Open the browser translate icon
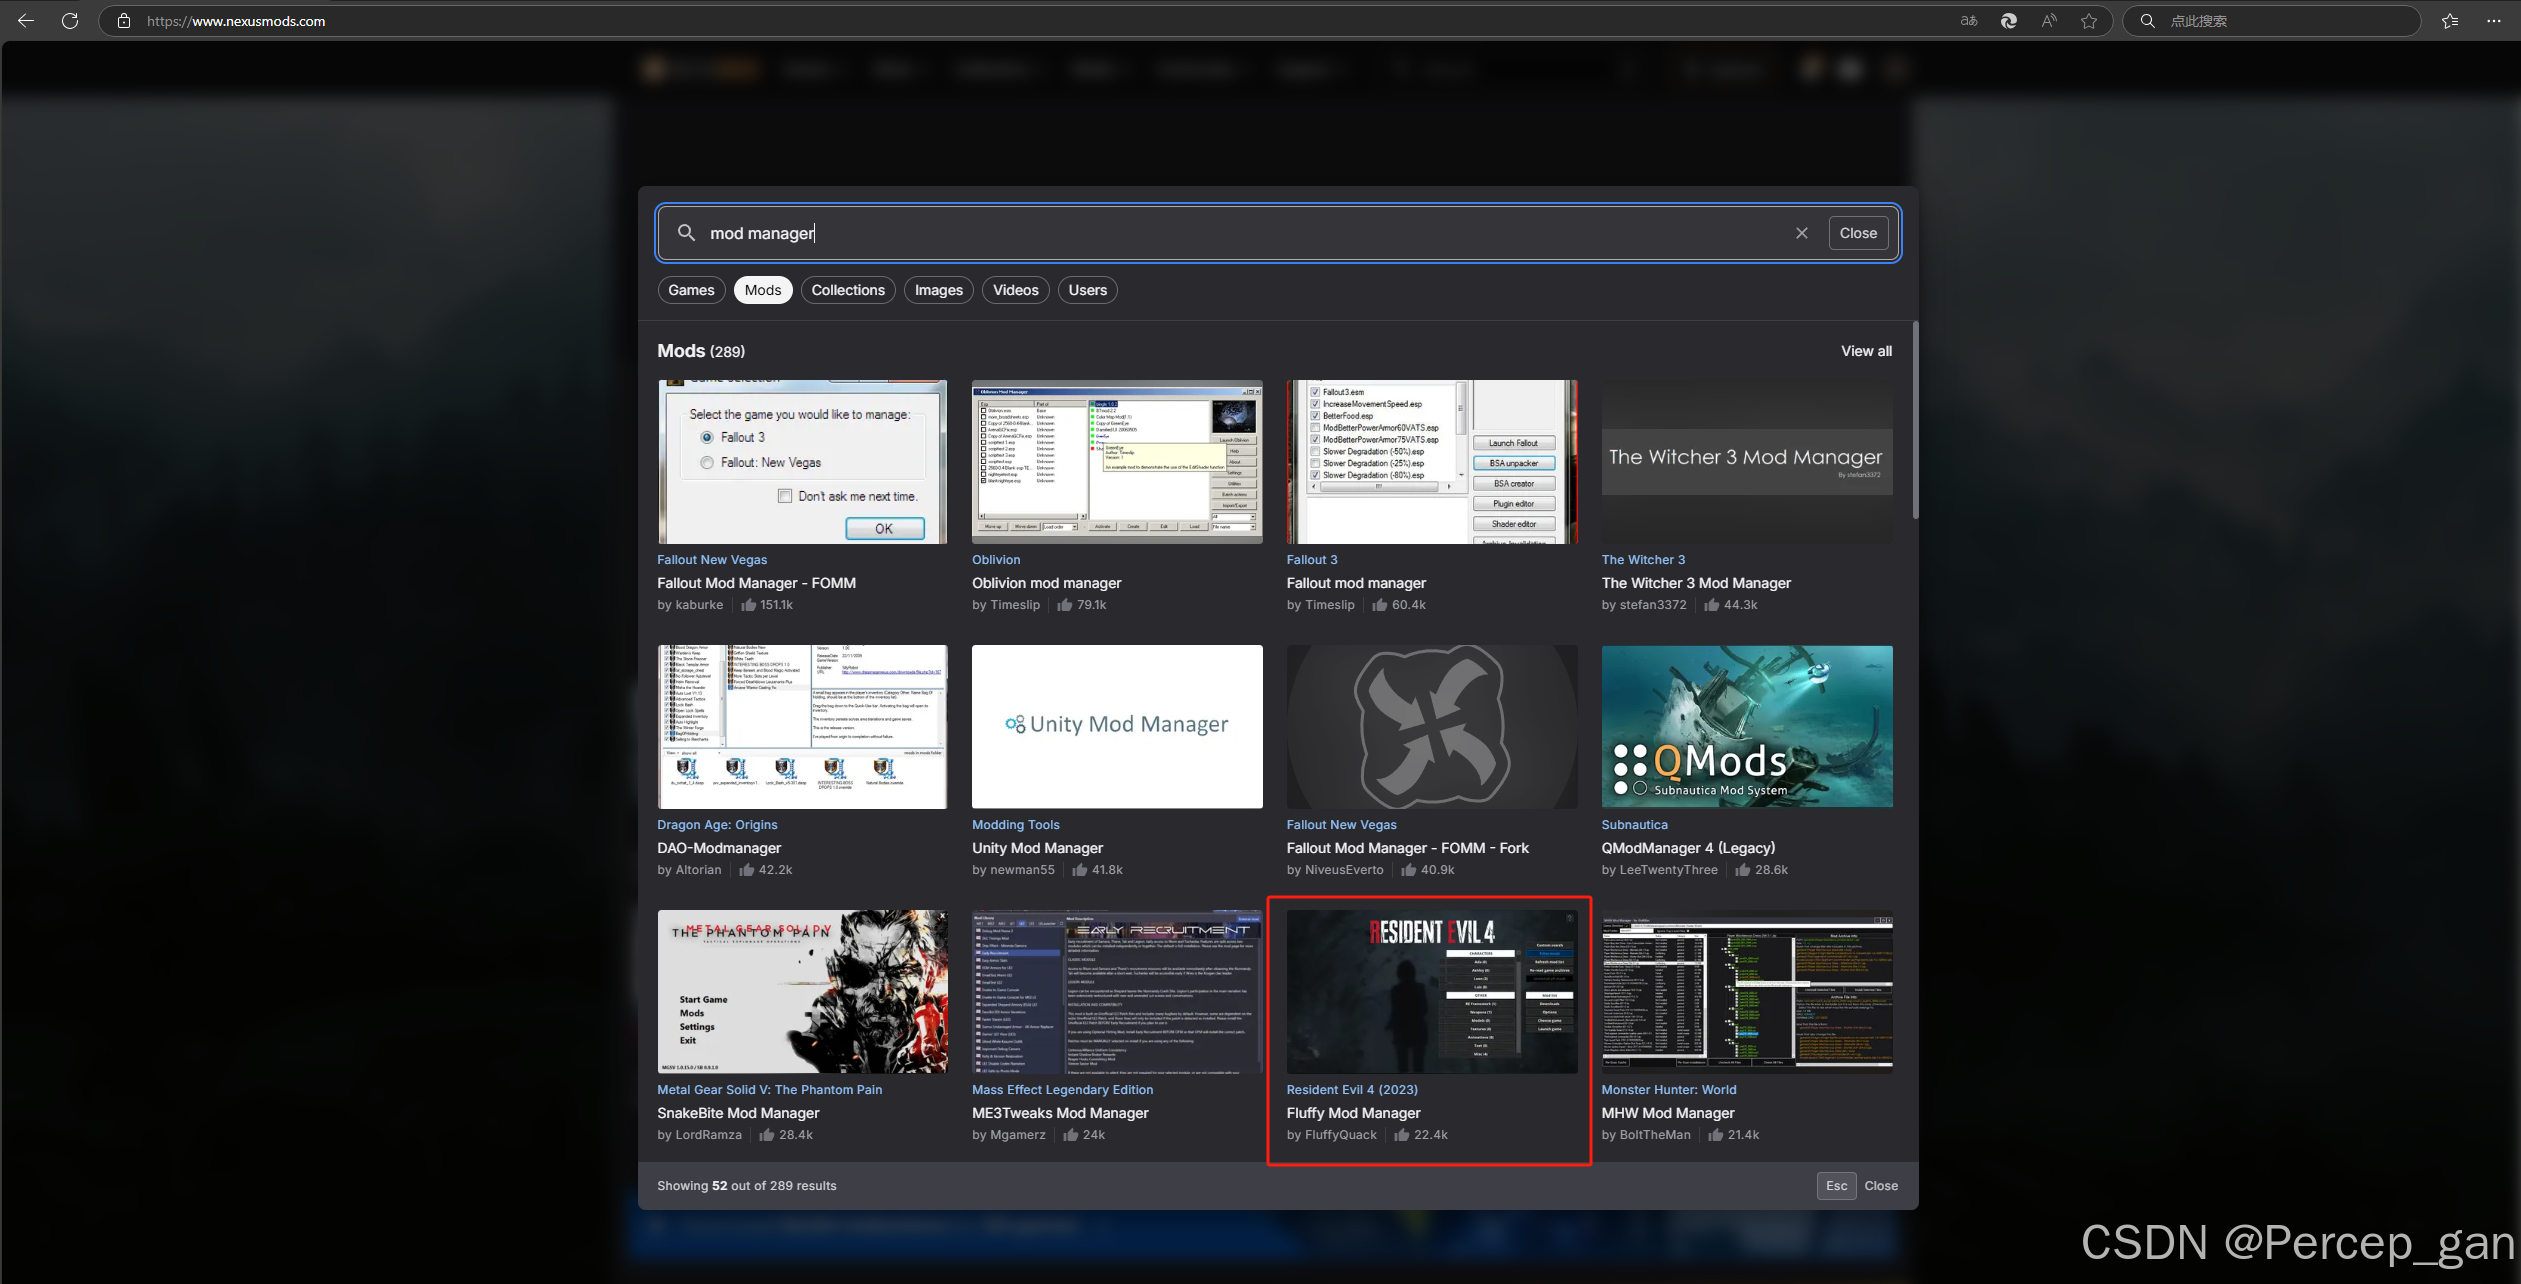The image size is (2521, 1284). tap(1969, 21)
